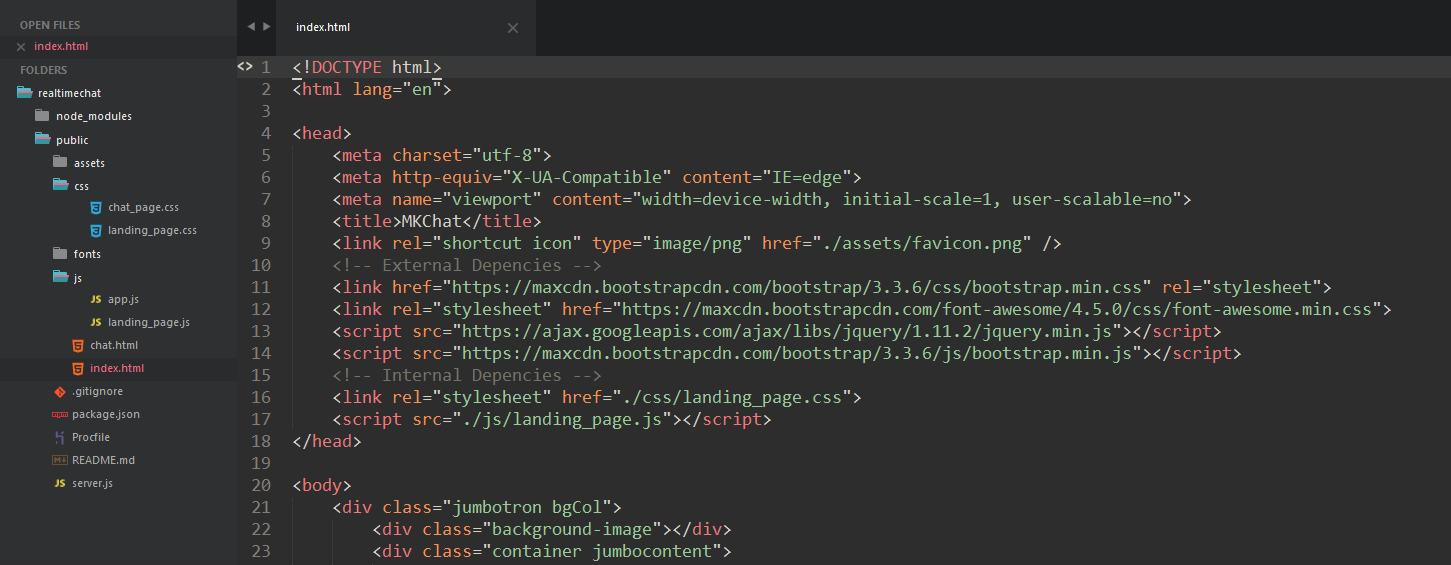1451x565 pixels.
Task: Open package.json from the sidebar
Action: pyautogui.click(x=106, y=414)
